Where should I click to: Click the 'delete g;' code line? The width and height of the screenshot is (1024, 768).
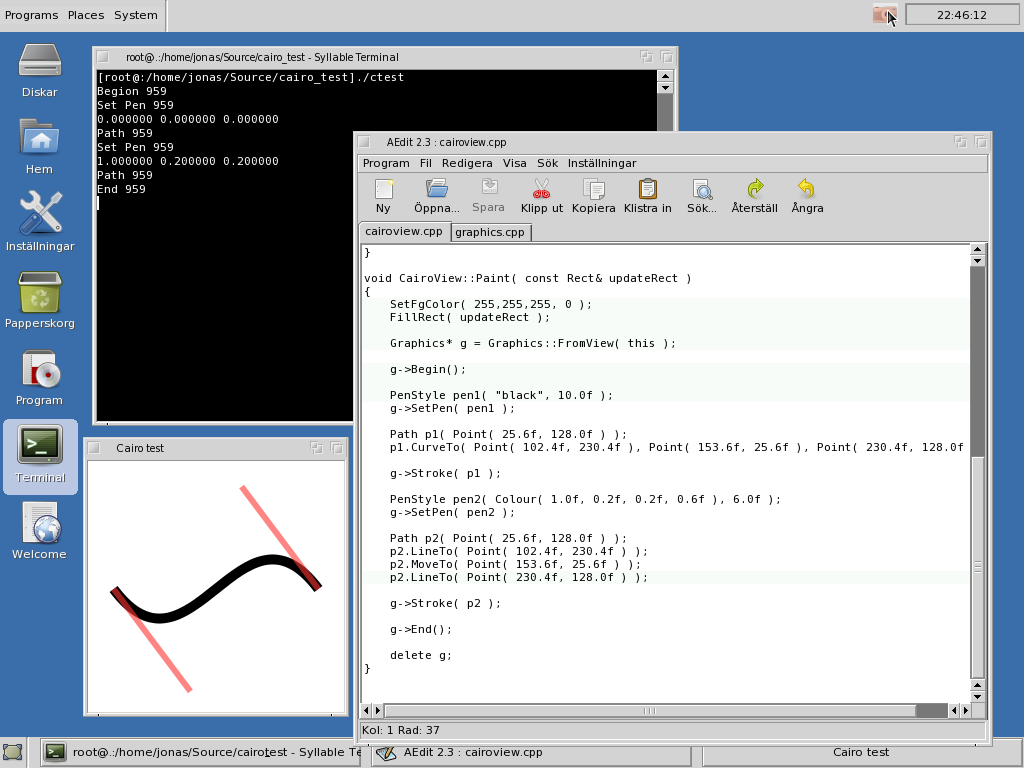[x=421, y=655]
